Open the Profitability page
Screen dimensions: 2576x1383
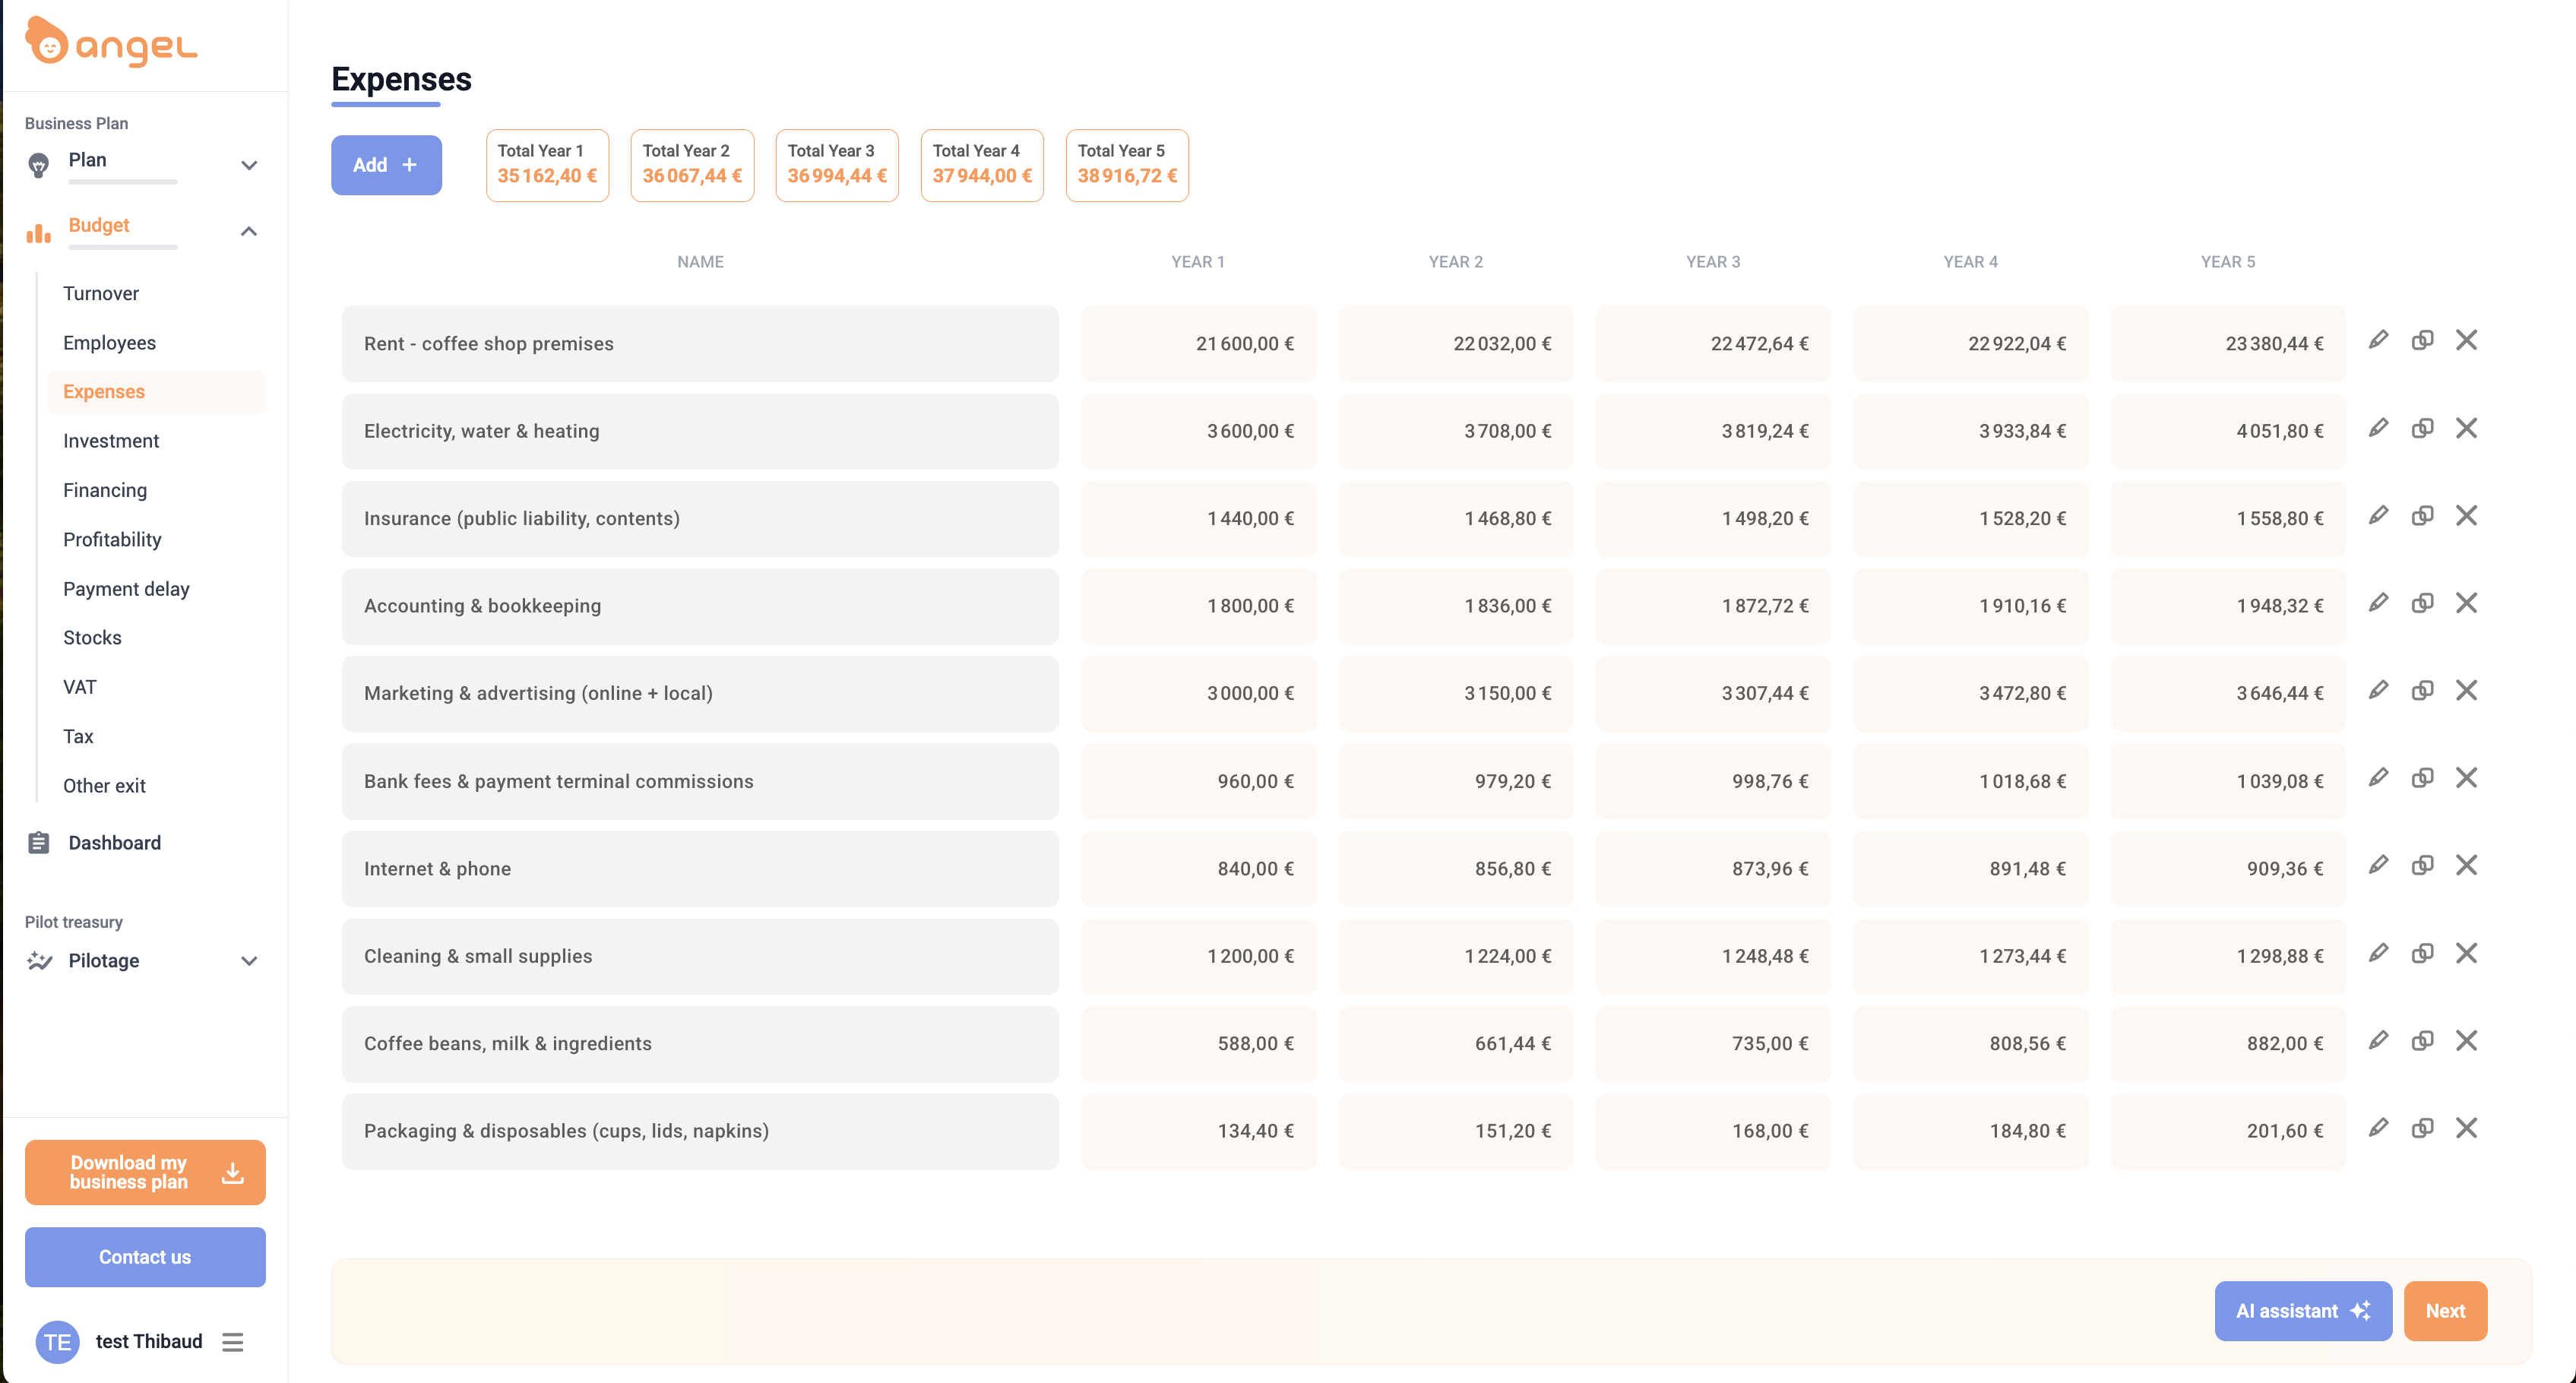[112, 539]
